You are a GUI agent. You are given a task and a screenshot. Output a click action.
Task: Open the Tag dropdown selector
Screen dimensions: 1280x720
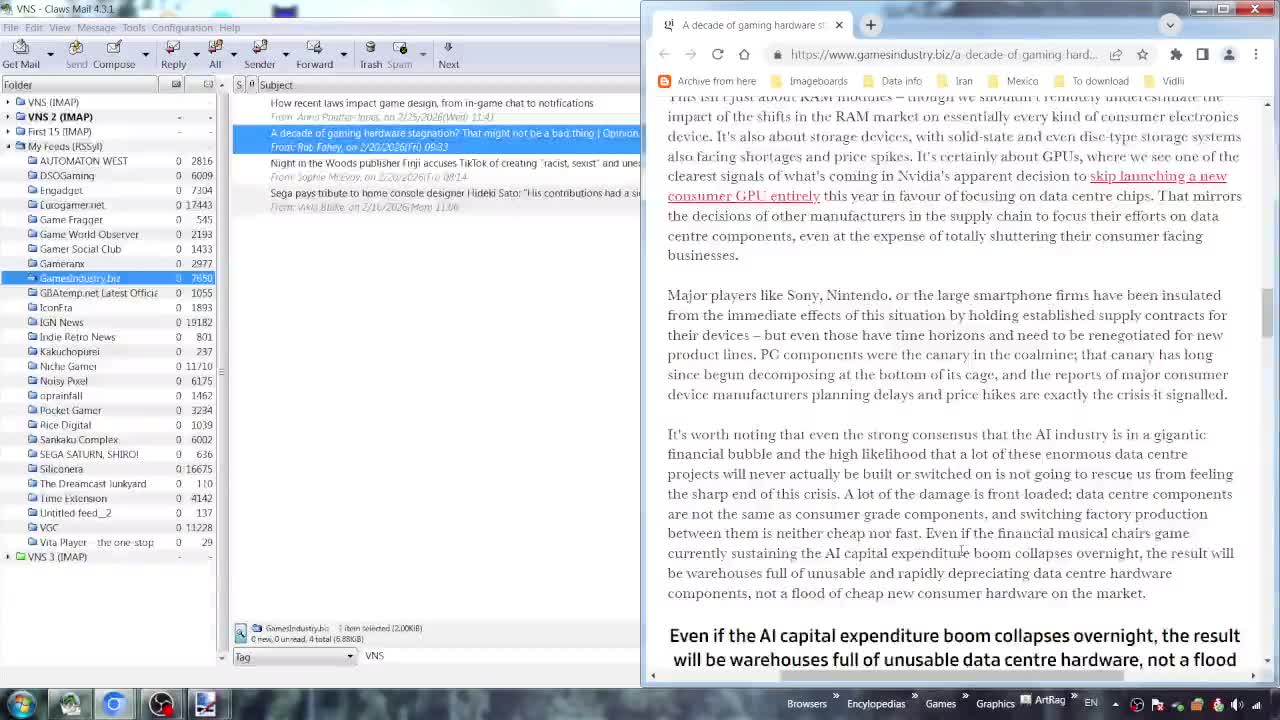coord(294,656)
